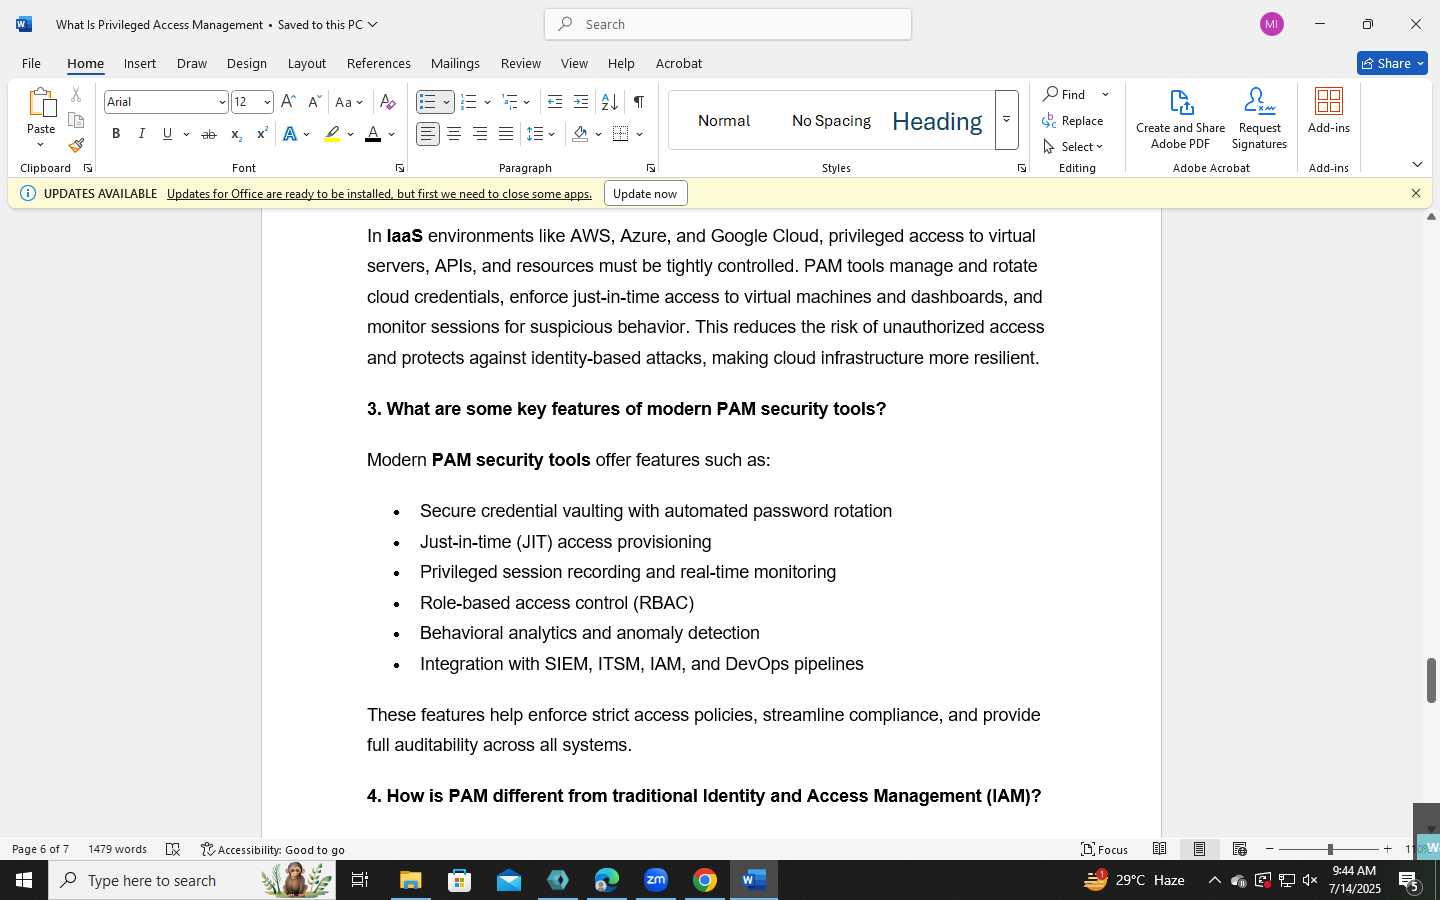1440x900 pixels.
Task: Open Windows Start menu
Action: coord(24,880)
